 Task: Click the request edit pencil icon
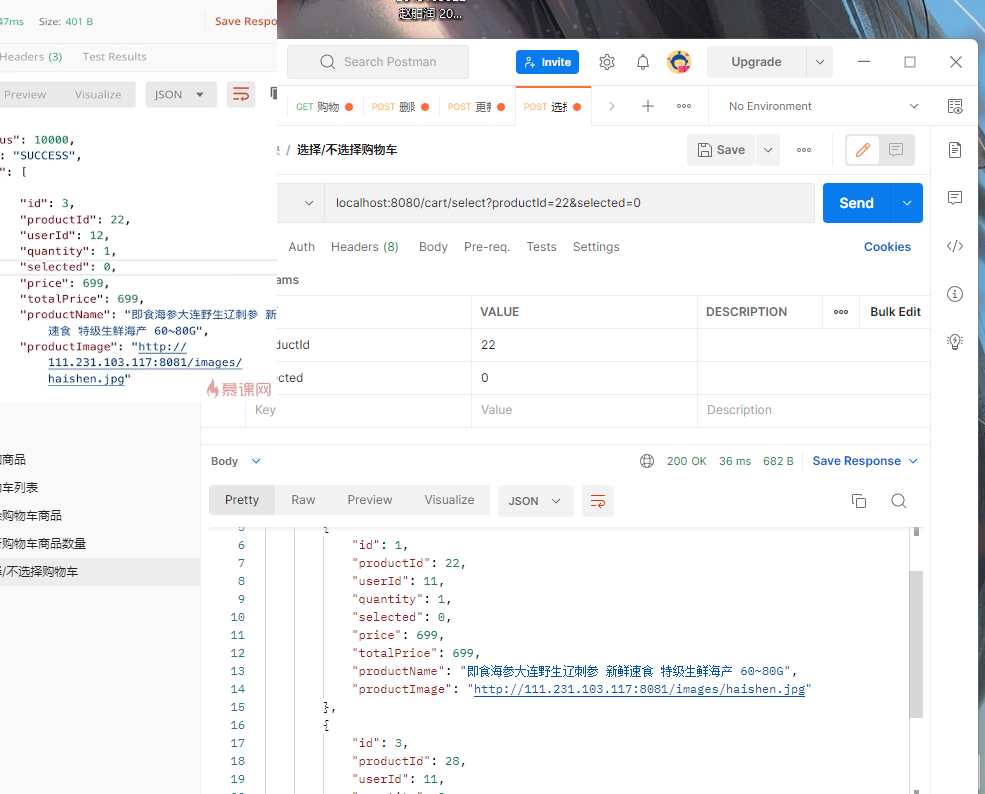pyautogui.click(x=863, y=150)
